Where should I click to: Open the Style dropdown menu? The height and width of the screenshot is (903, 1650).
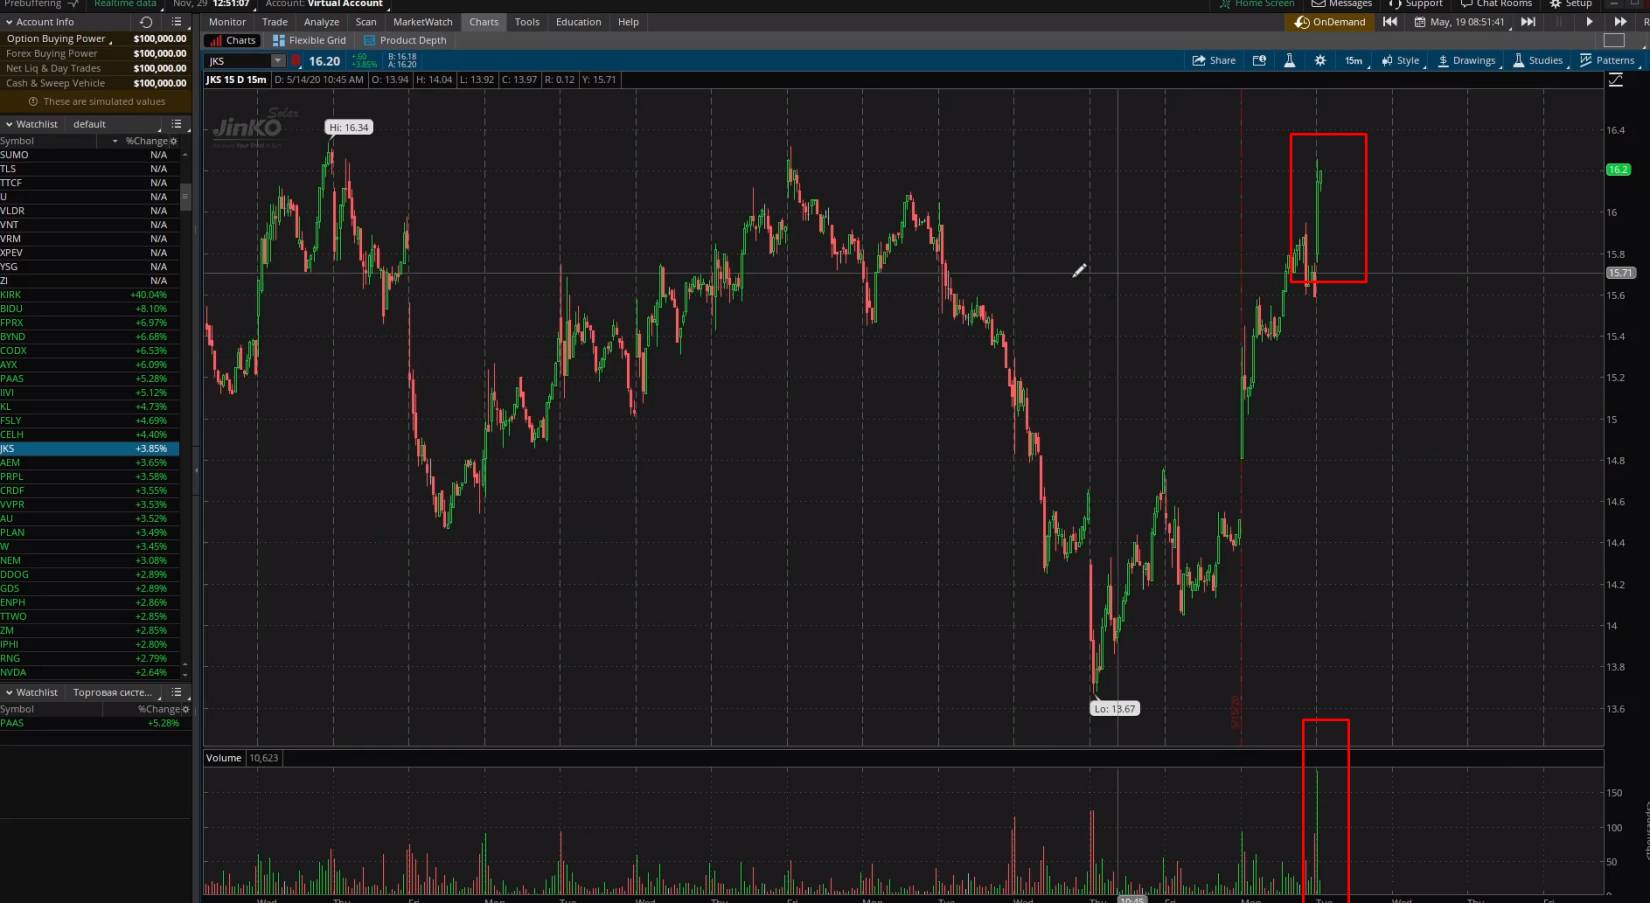[x=1400, y=61]
